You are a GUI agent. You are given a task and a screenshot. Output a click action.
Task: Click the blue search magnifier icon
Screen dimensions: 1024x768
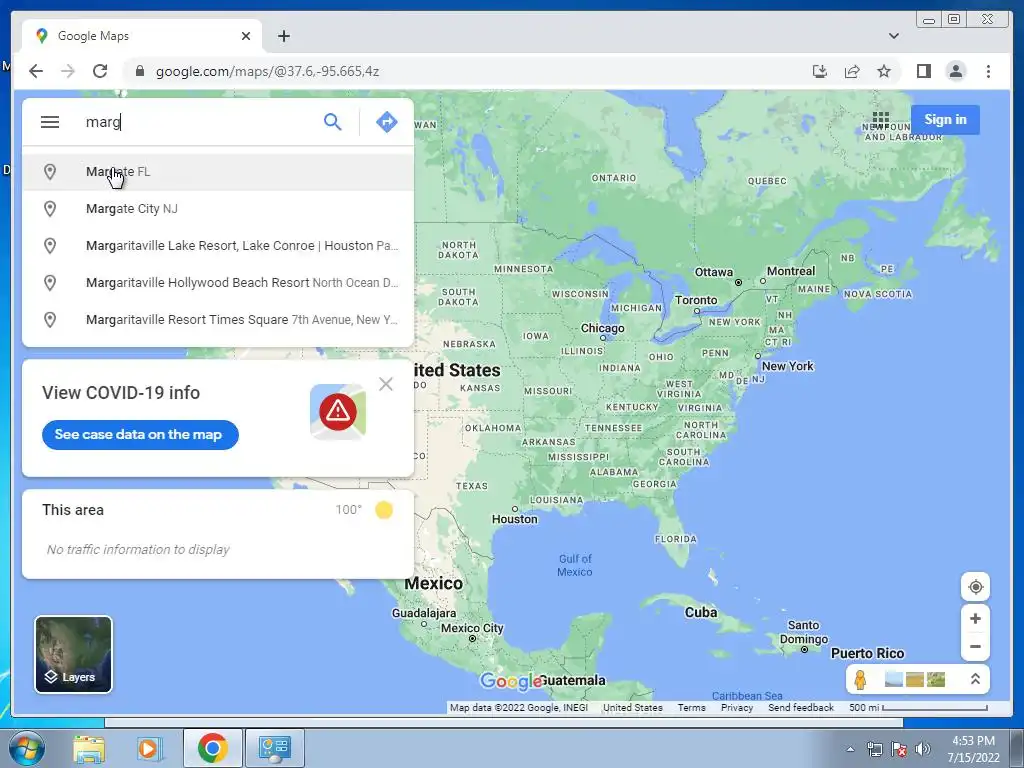click(332, 121)
